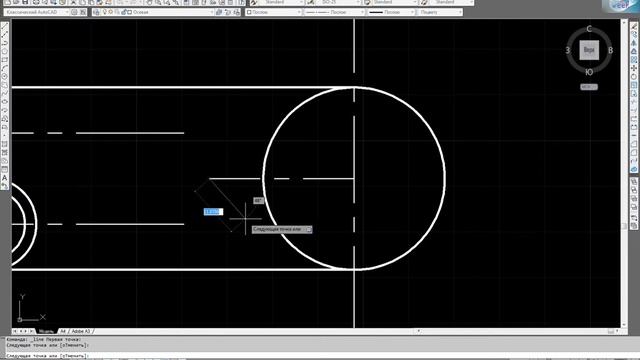Select the Erase tool in Modify toolbar

click(634, 26)
